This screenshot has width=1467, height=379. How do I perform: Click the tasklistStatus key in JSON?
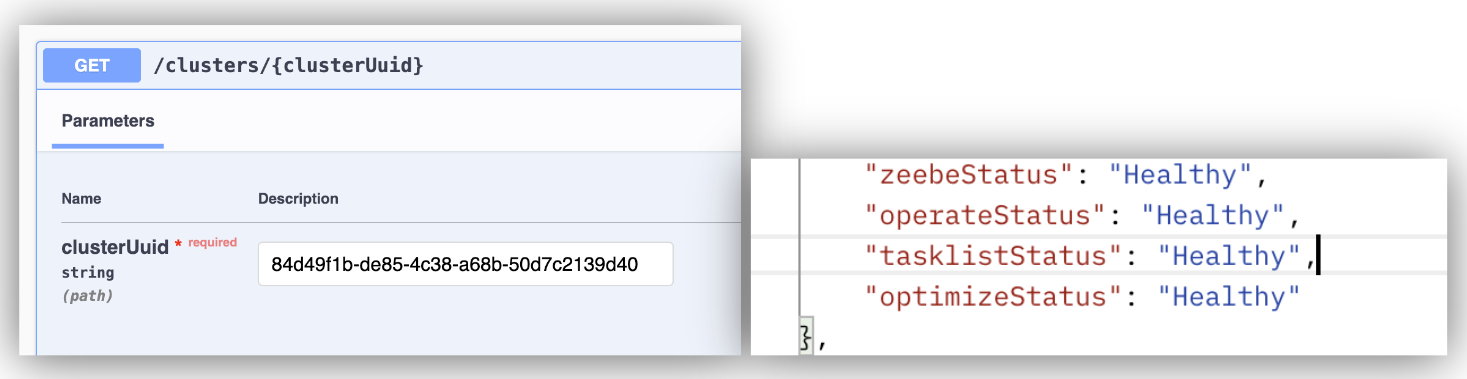986,256
